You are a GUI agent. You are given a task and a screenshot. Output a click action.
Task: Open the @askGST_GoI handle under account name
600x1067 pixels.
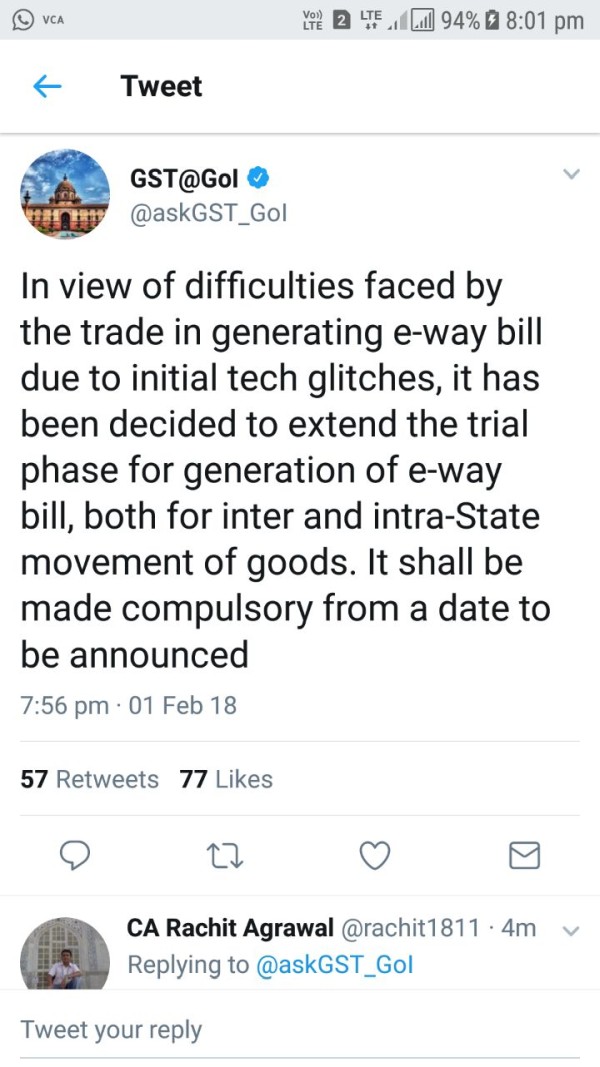[x=209, y=213]
